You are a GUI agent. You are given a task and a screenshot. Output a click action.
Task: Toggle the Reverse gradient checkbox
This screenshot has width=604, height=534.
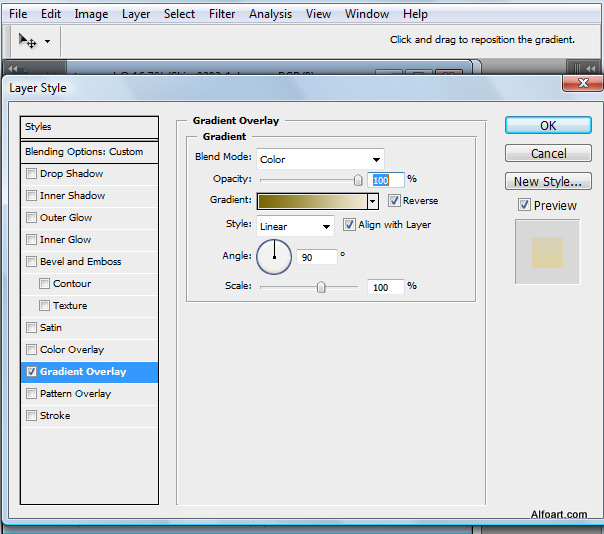(394, 201)
